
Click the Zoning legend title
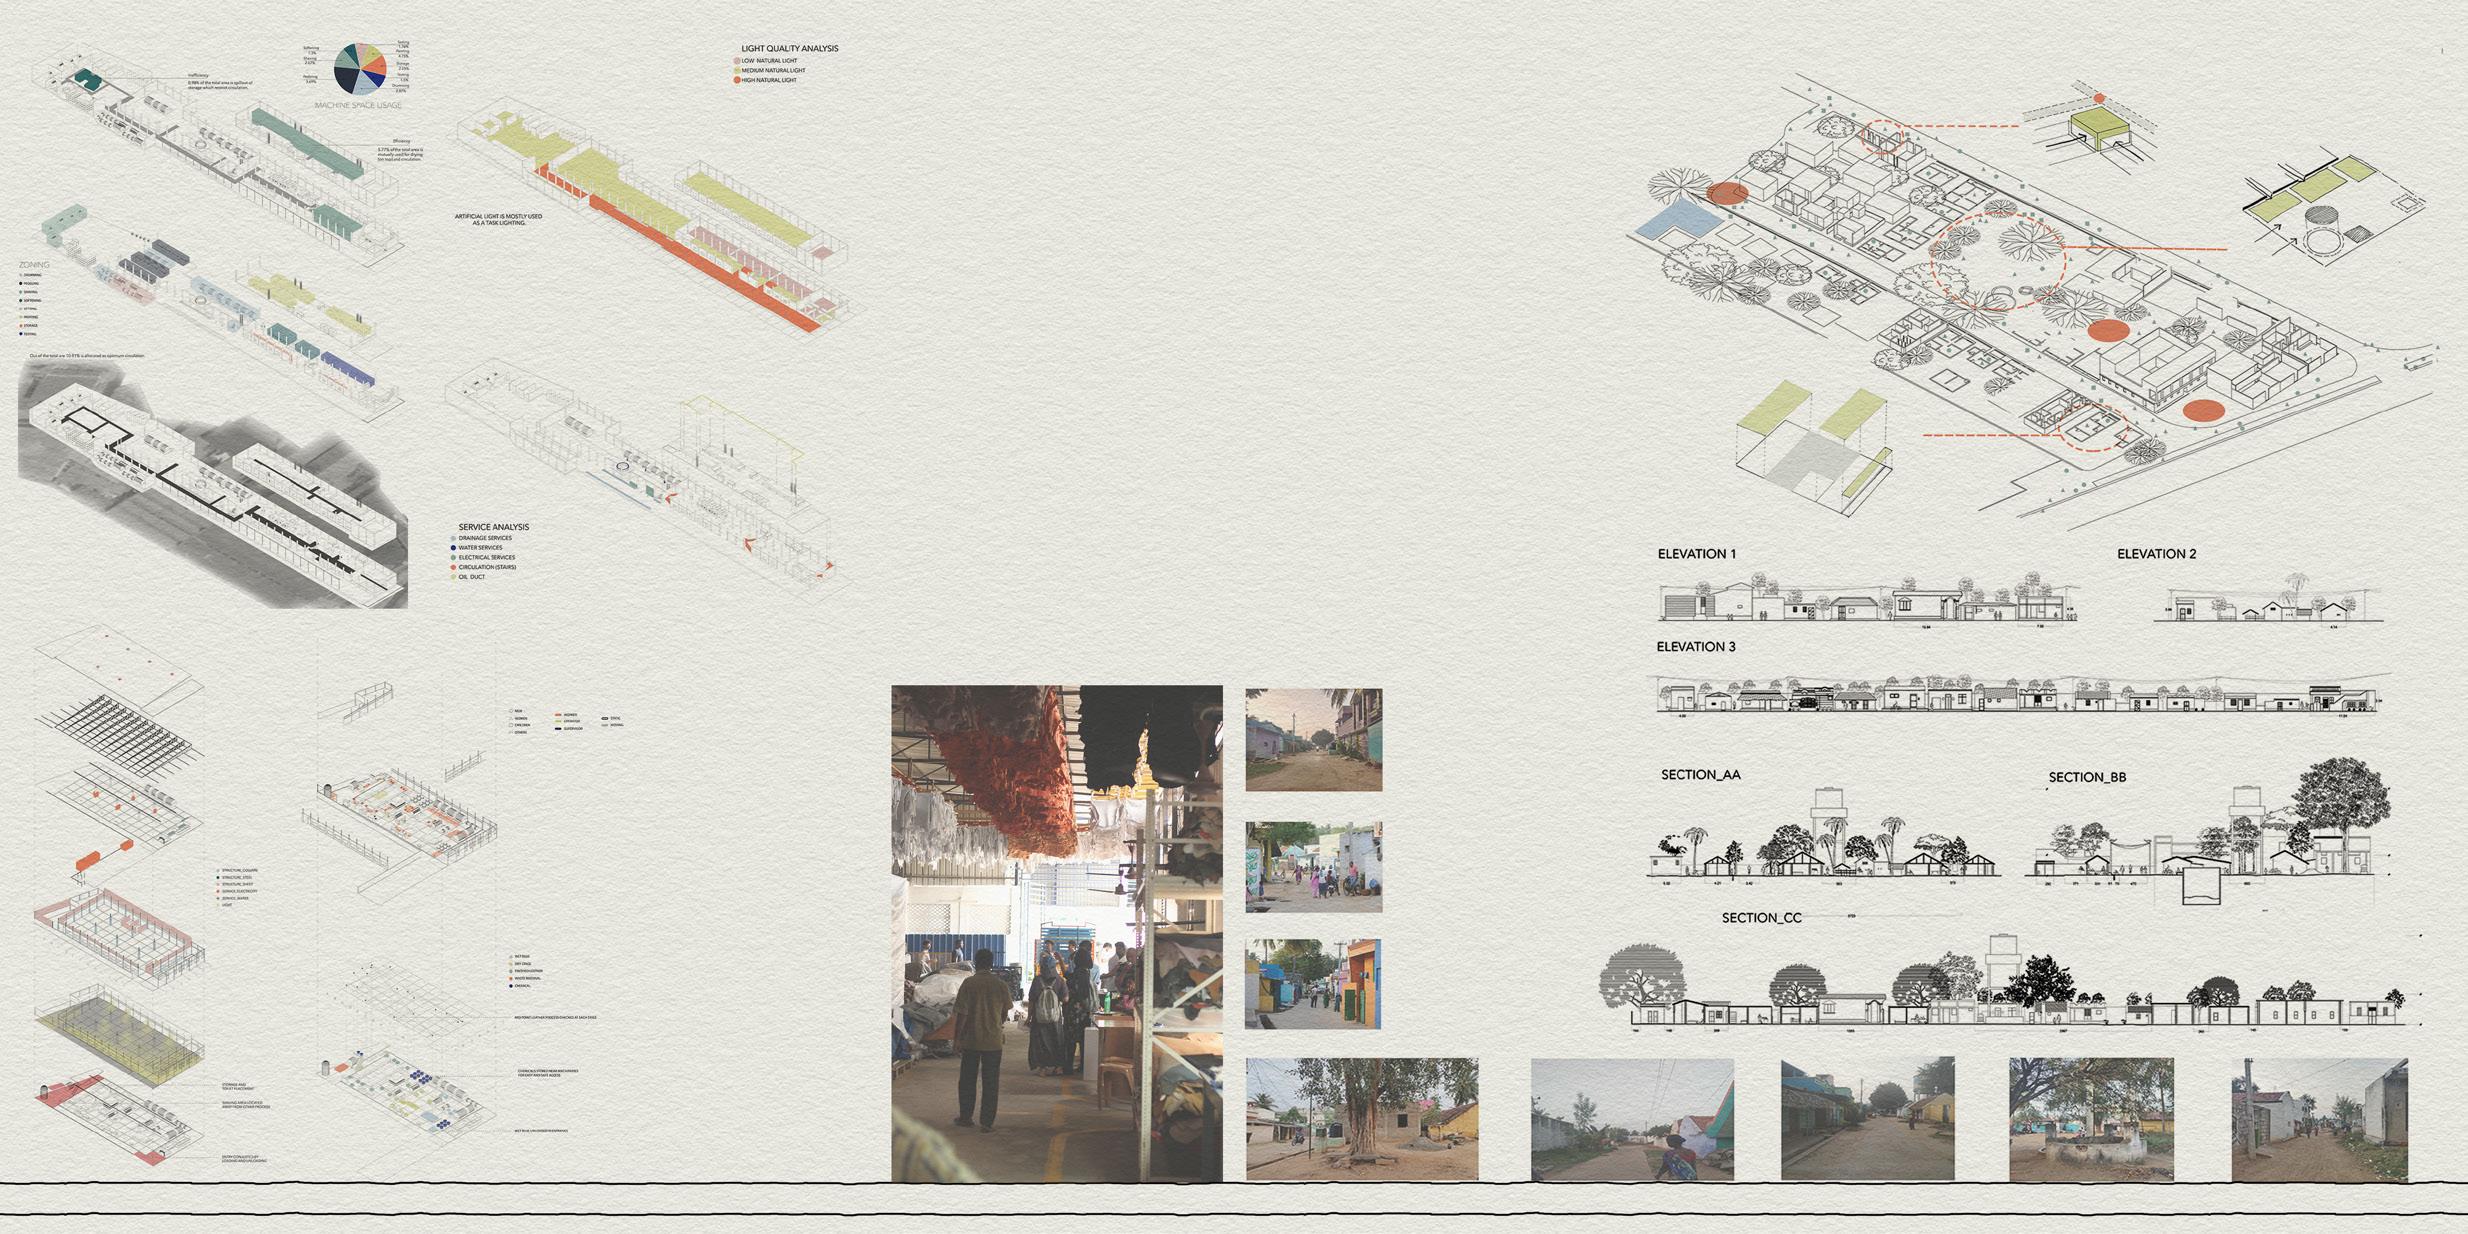click(x=34, y=265)
